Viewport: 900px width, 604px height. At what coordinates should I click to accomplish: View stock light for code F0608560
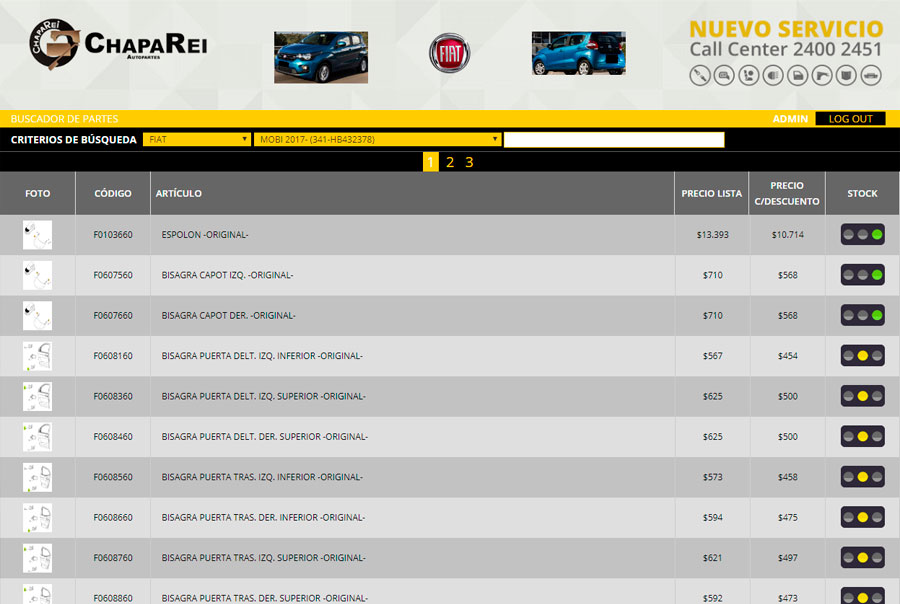click(862, 477)
